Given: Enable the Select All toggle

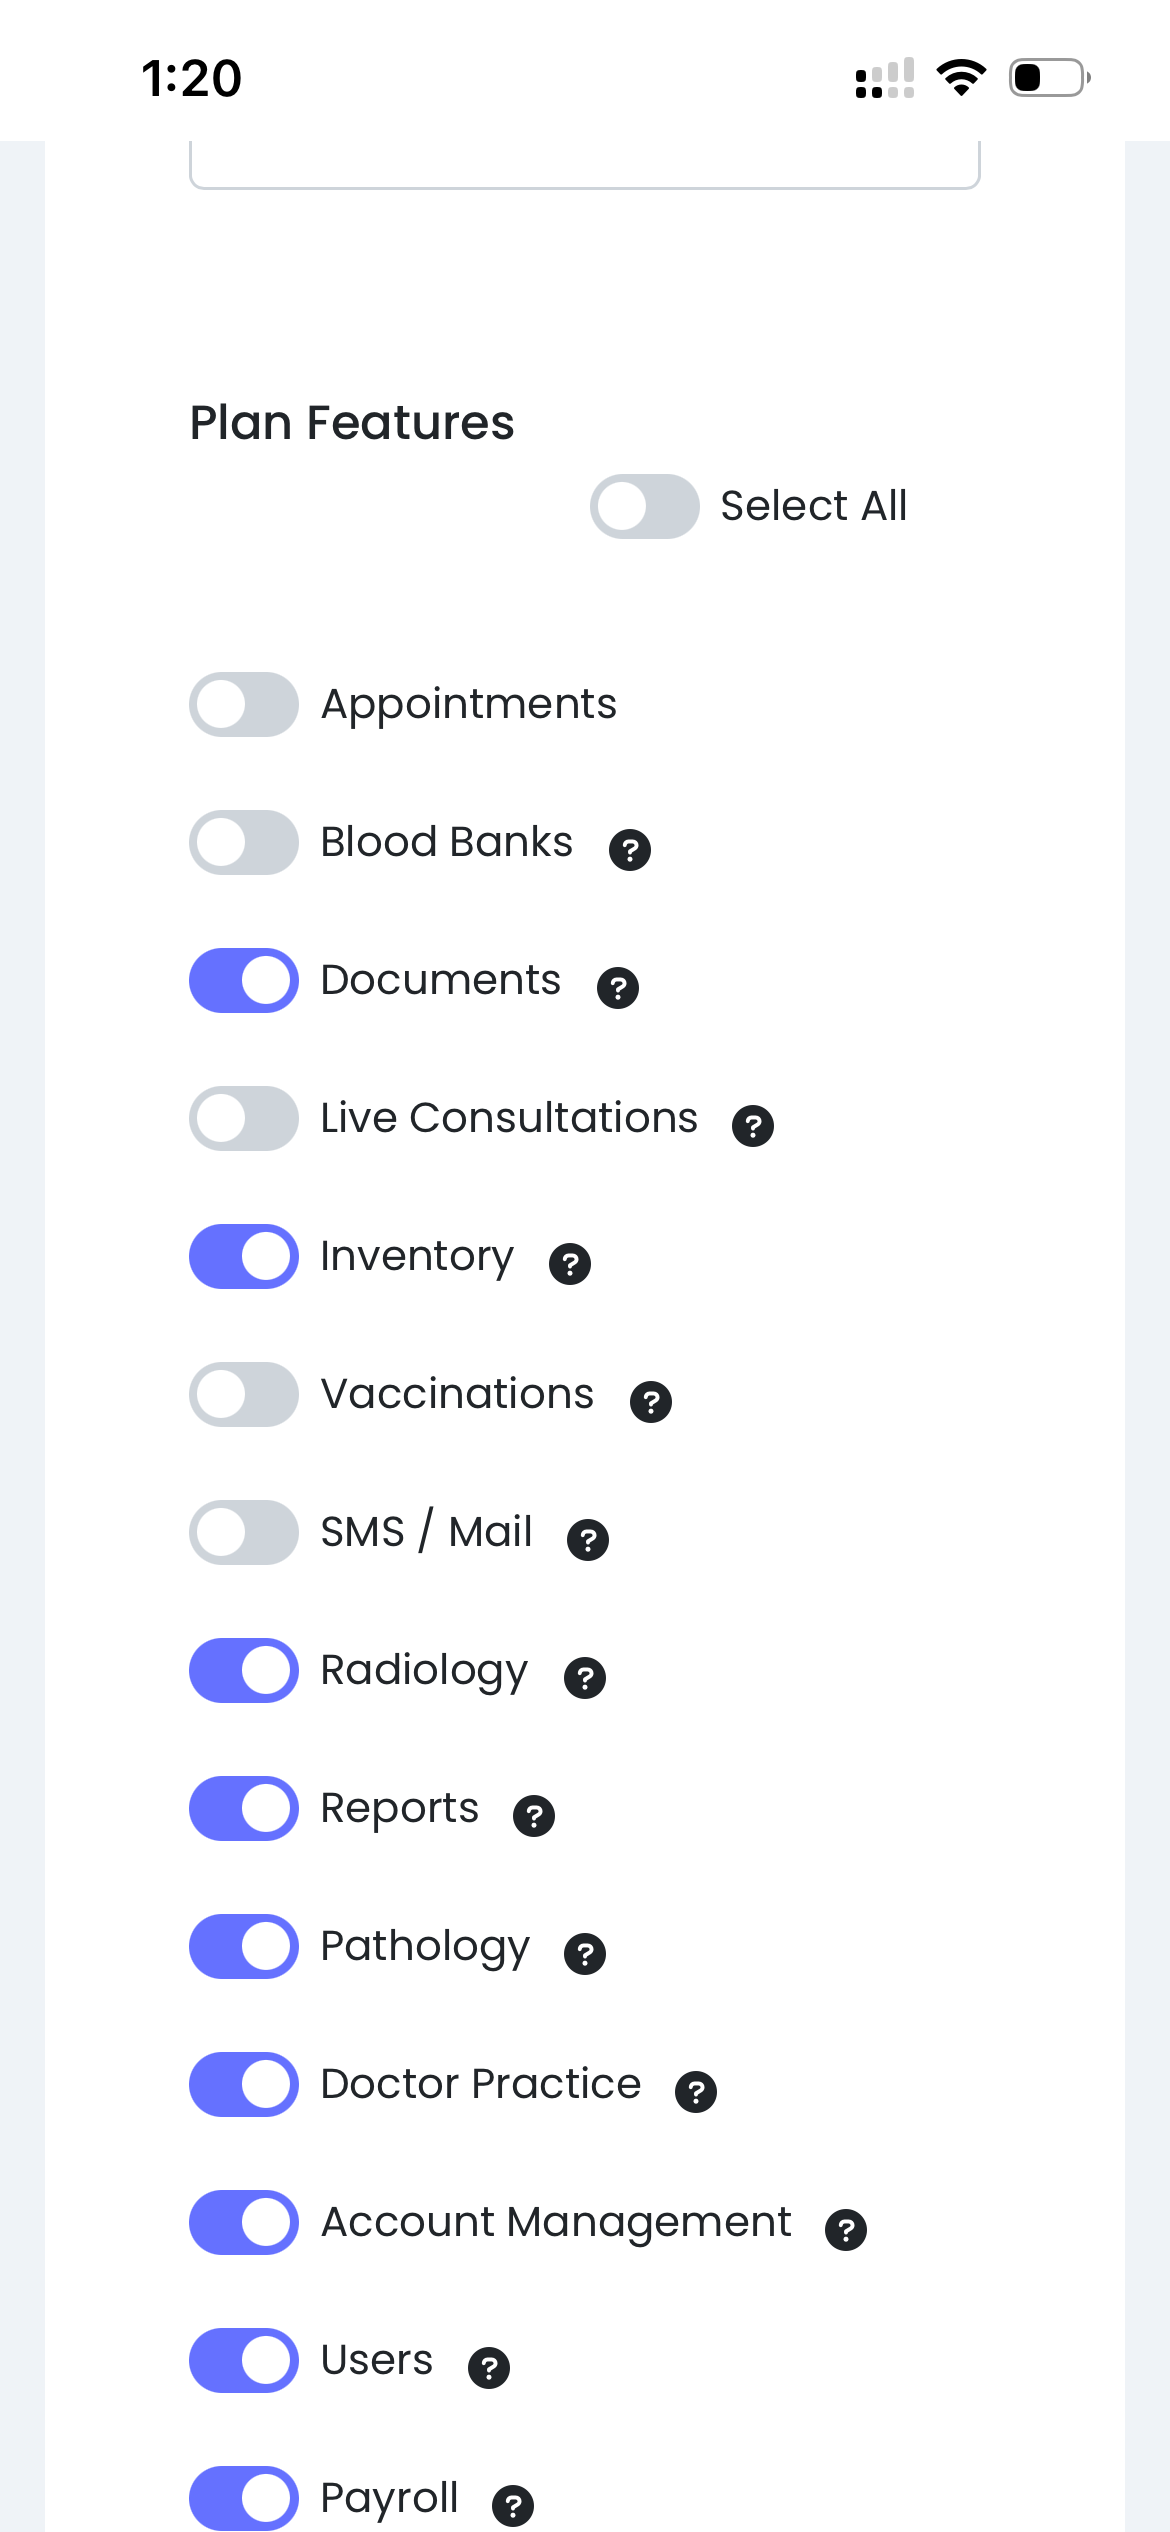Looking at the screenshot, I should pyautogui.click(x=644, y=506).
